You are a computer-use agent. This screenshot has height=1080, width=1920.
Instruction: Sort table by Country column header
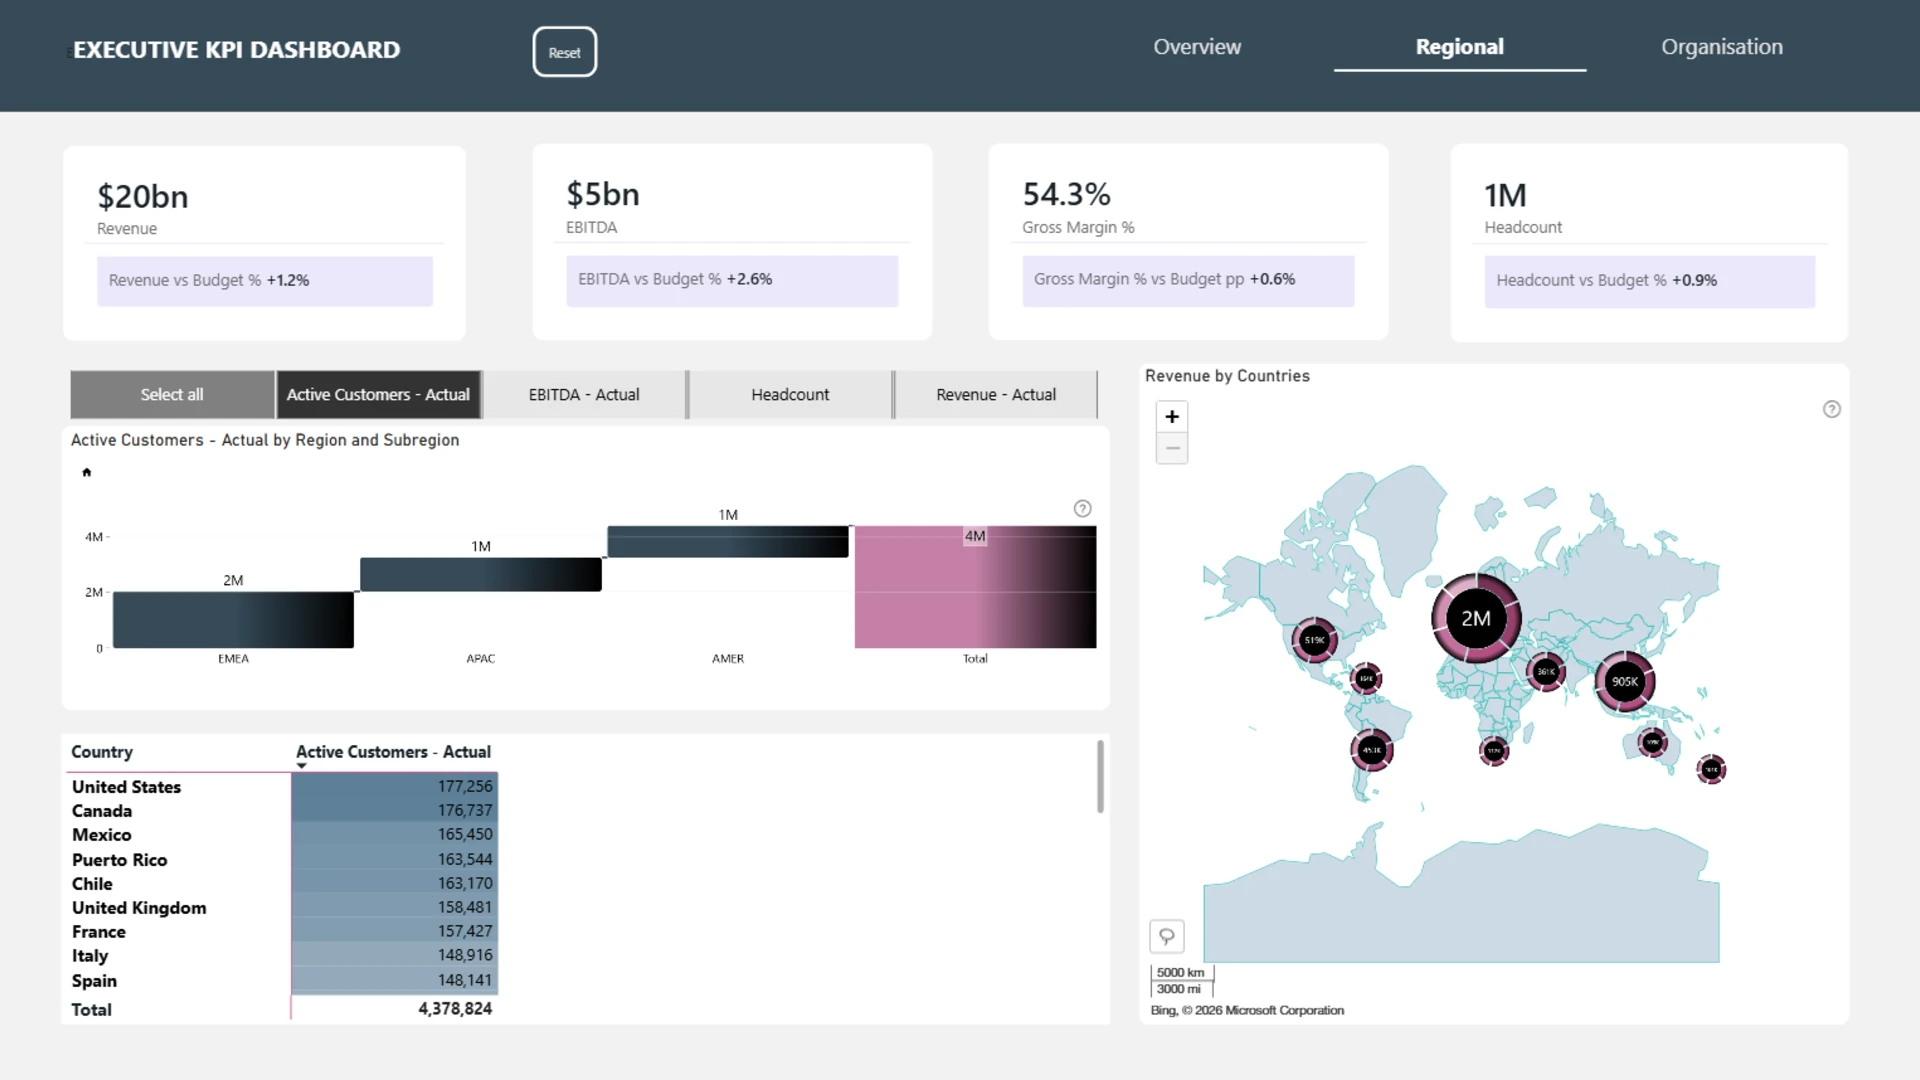click(102, 752)
